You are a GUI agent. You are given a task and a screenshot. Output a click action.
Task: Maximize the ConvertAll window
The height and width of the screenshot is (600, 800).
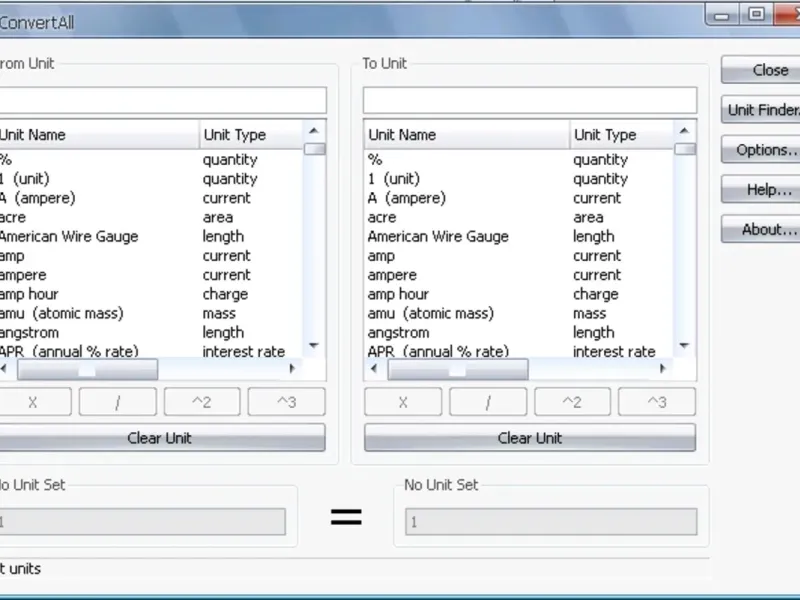(x=756, y=14)
